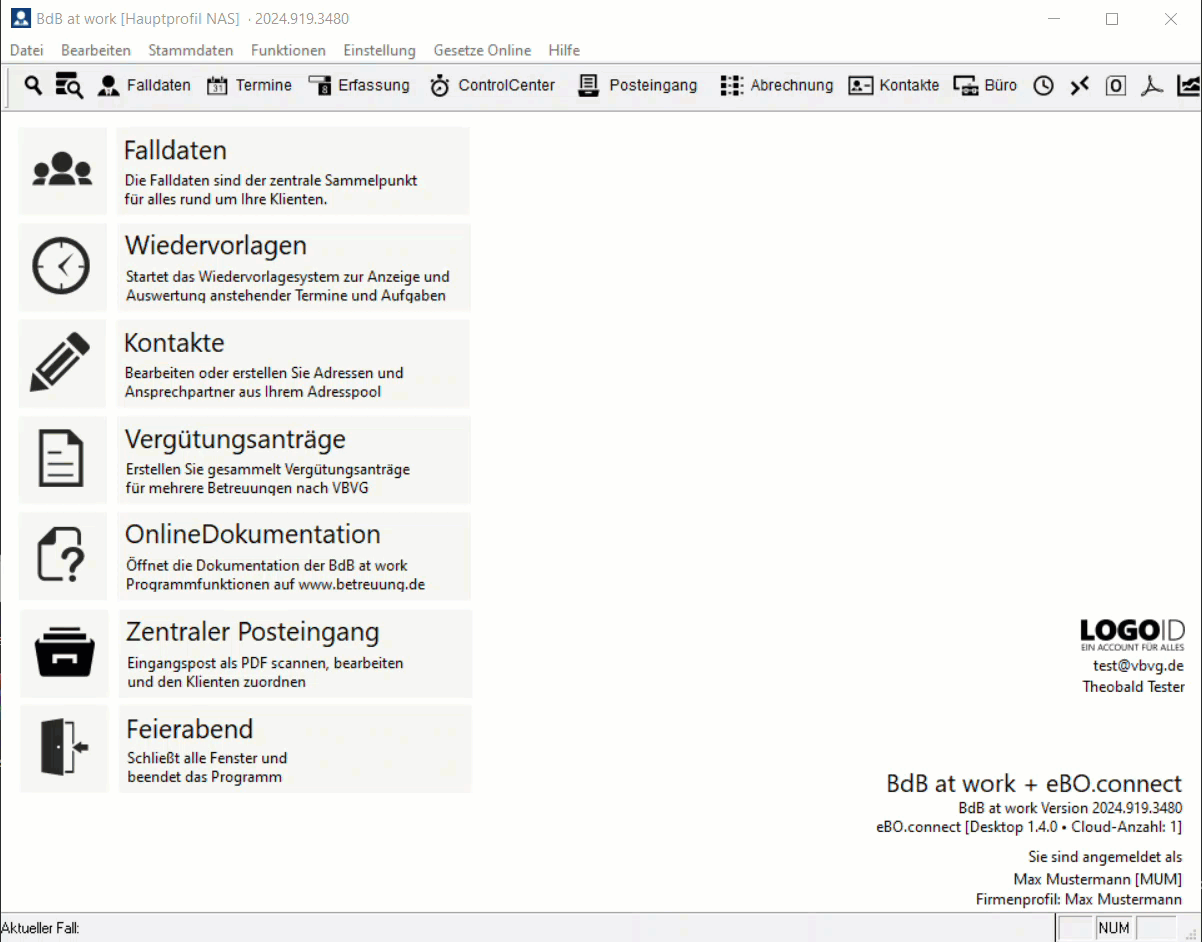Start the Wiedervorlagen tile

pos(293,266)
